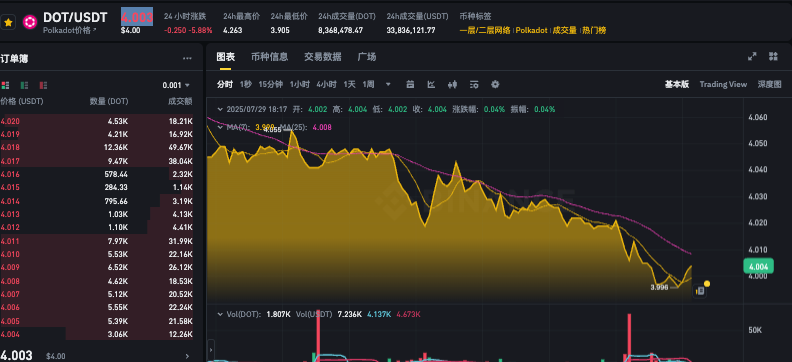Select the 1秒 time interval
The width and height of the screenshot is (792, 362).
tap(245, 84)
